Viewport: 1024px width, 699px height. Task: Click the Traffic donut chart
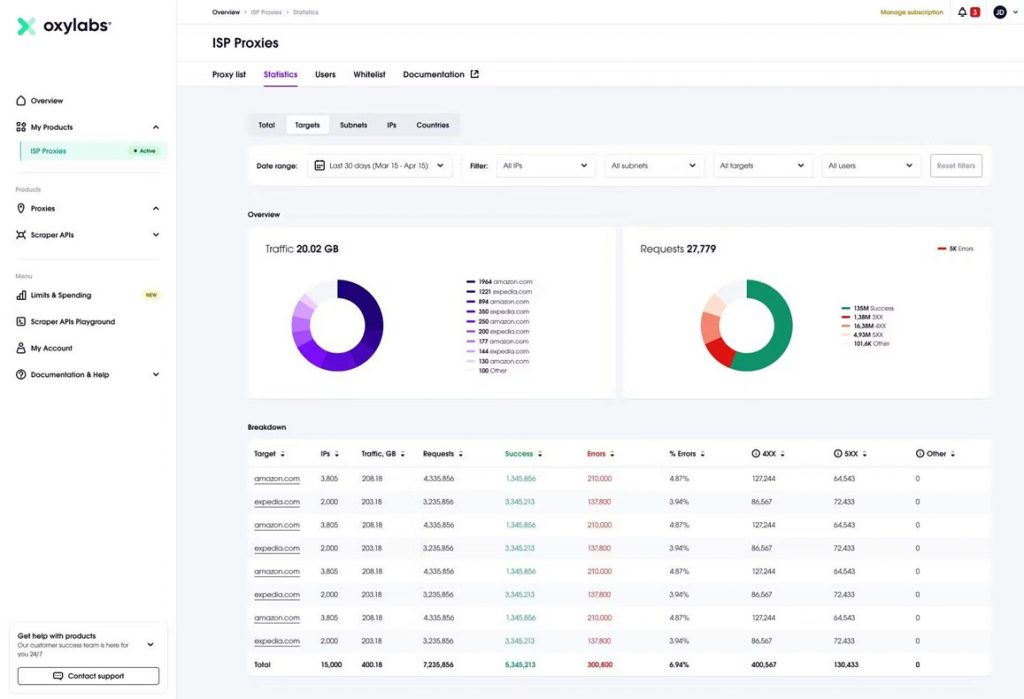coord(337,325)
